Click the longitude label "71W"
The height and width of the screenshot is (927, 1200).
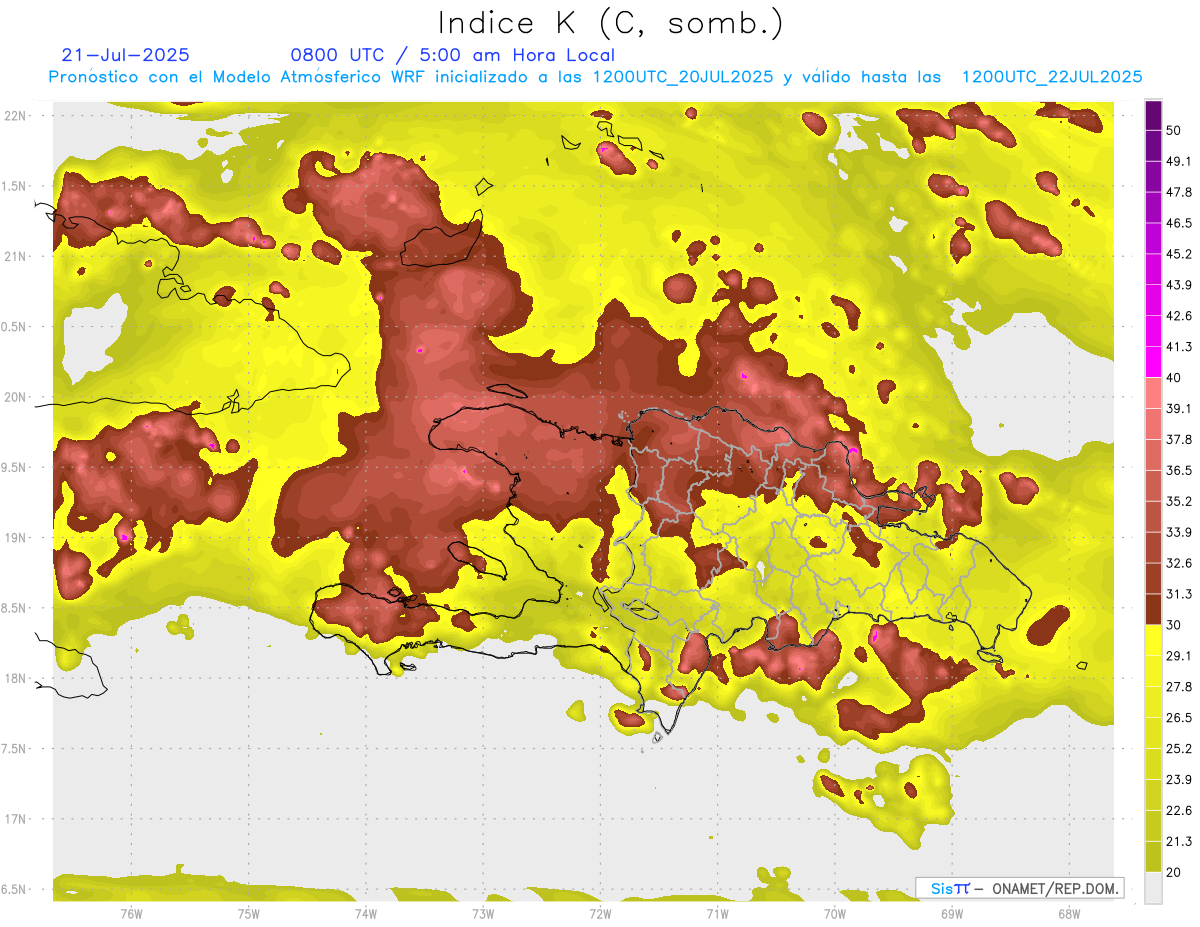click(x=717, y=914)
